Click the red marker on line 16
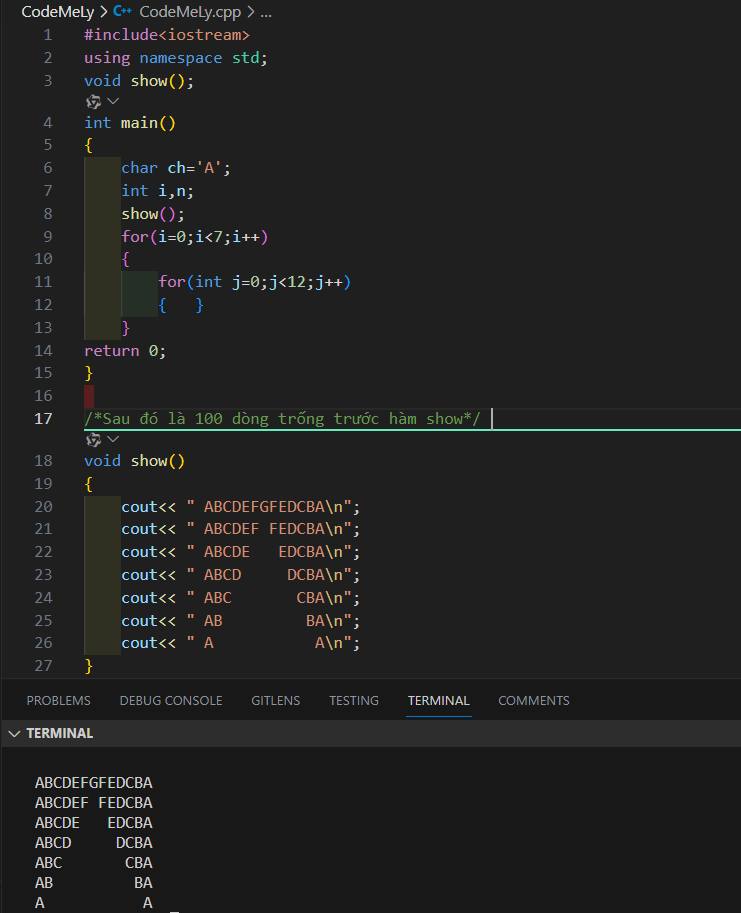Screen dimensions: 741x913 [x=89, y=396]
